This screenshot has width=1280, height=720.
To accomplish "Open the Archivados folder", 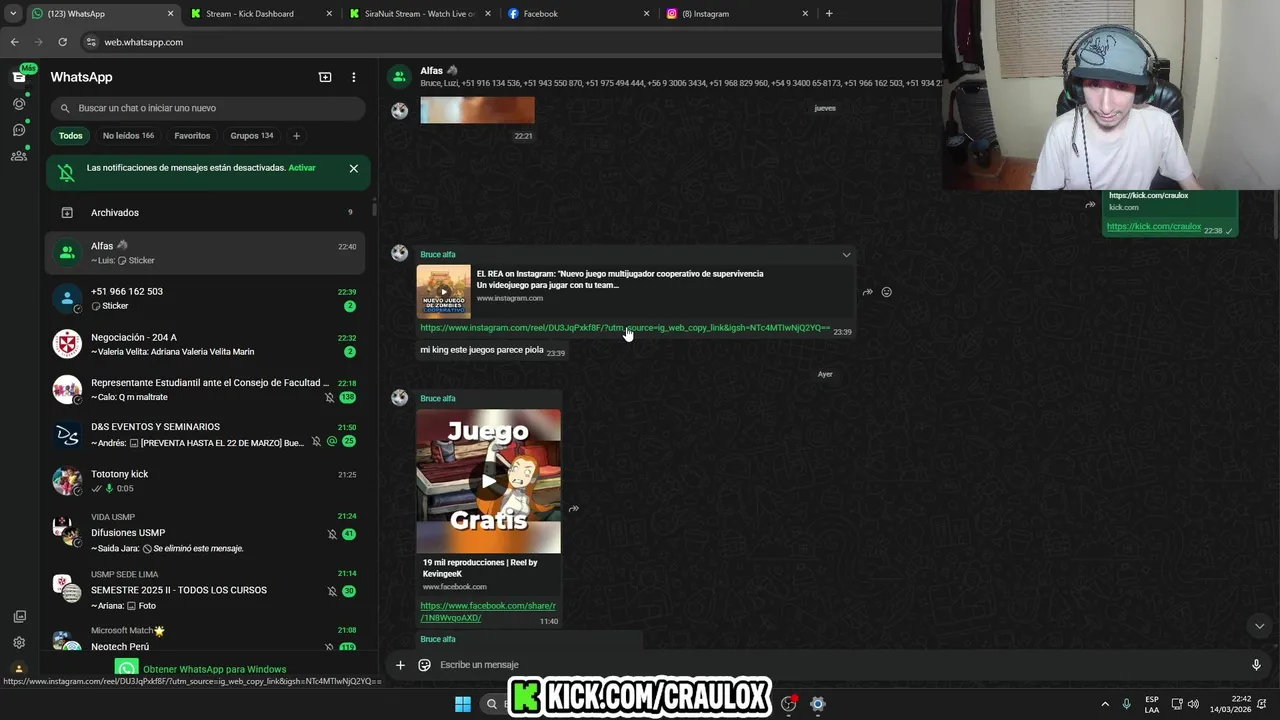I will point(205,213).
